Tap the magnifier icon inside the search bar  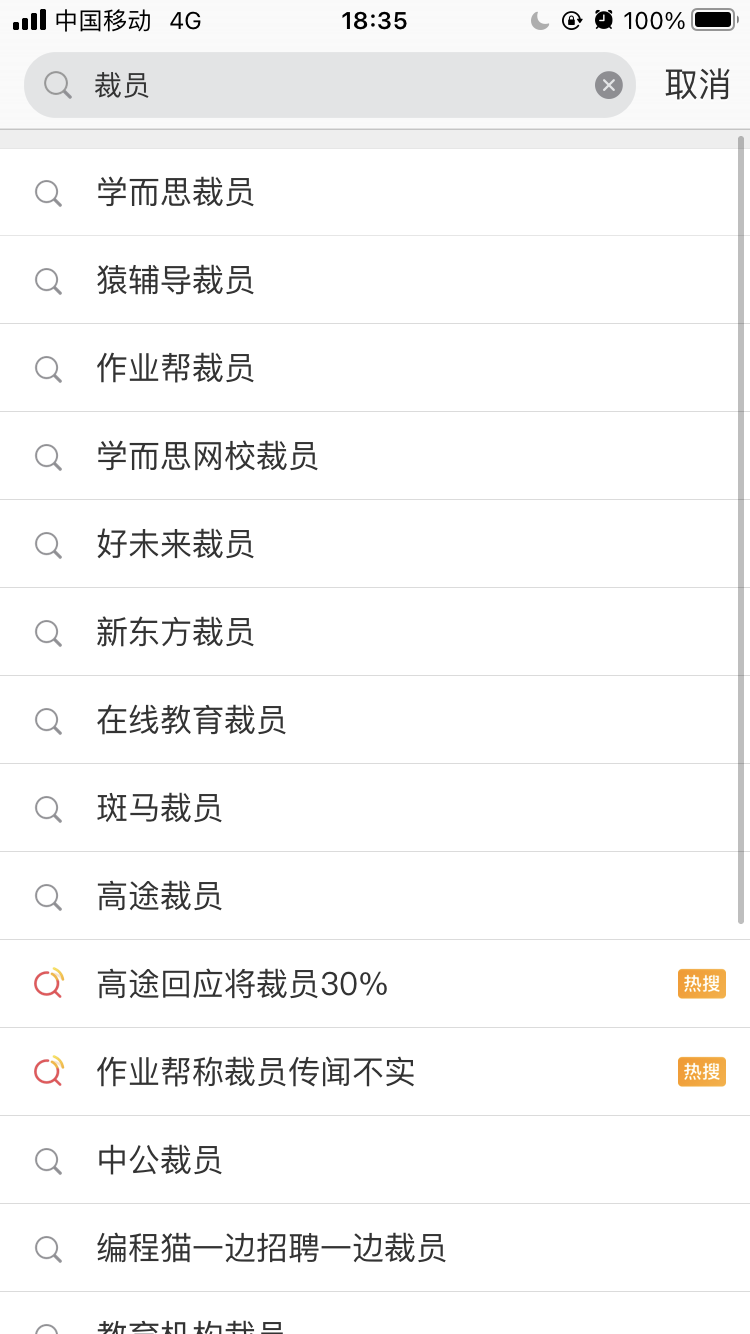point(58,85)
